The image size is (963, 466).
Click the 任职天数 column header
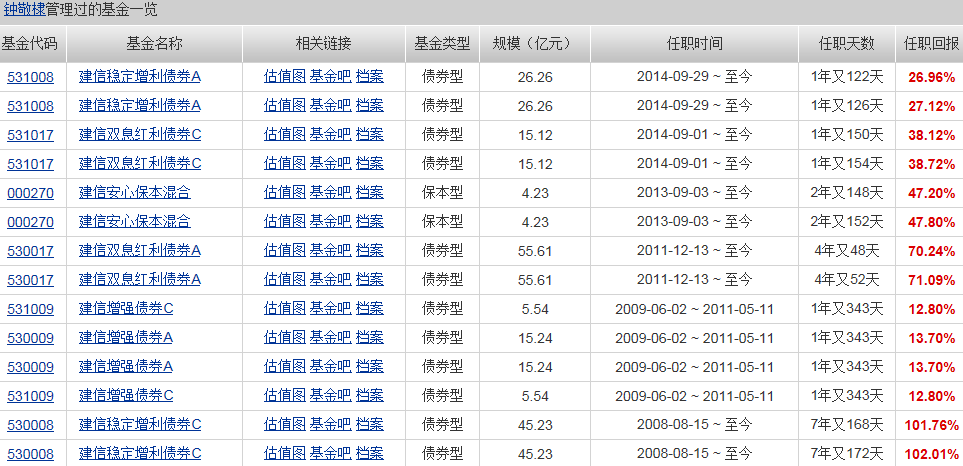coord(847,44)
